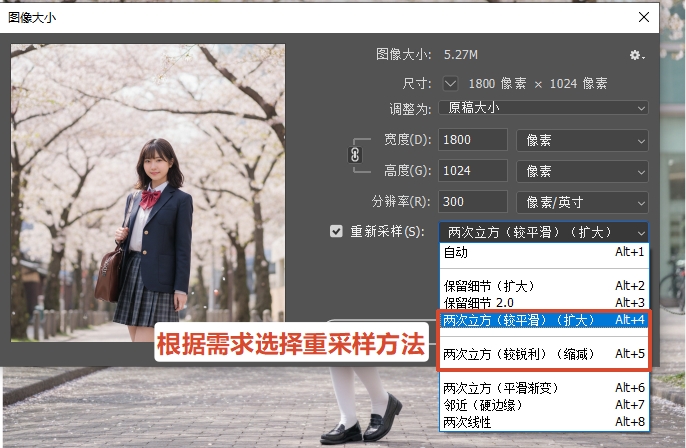
Task: Open the width unit 像素 dropdown
Action: click(582, 140)
